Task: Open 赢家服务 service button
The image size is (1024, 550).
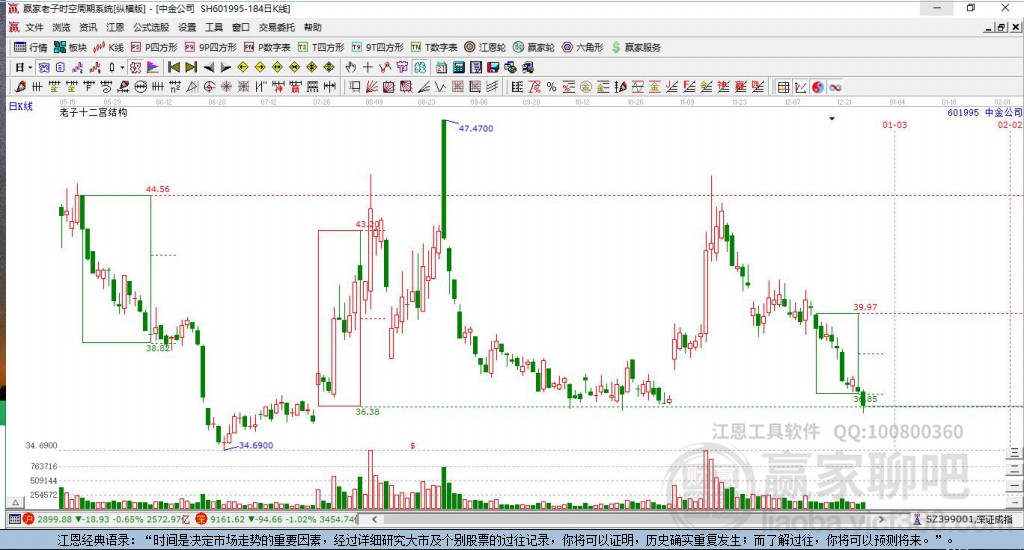Action: 636,47
